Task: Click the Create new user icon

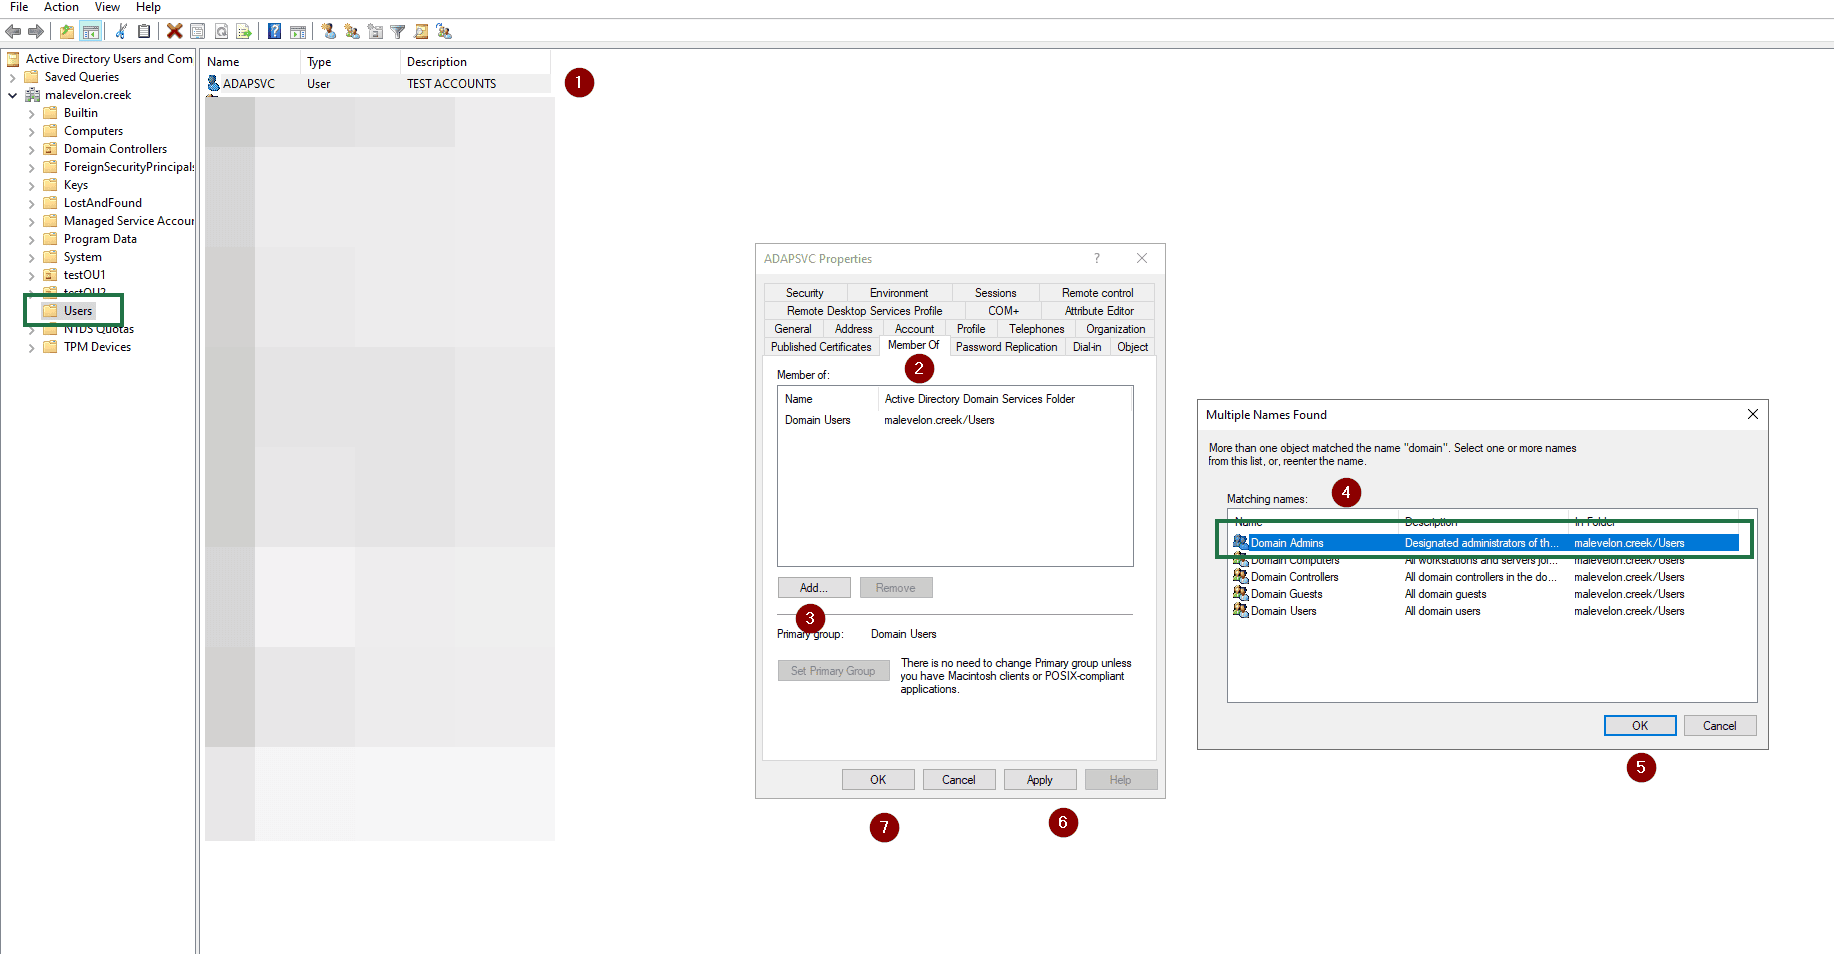Action: tap(328, 31)
